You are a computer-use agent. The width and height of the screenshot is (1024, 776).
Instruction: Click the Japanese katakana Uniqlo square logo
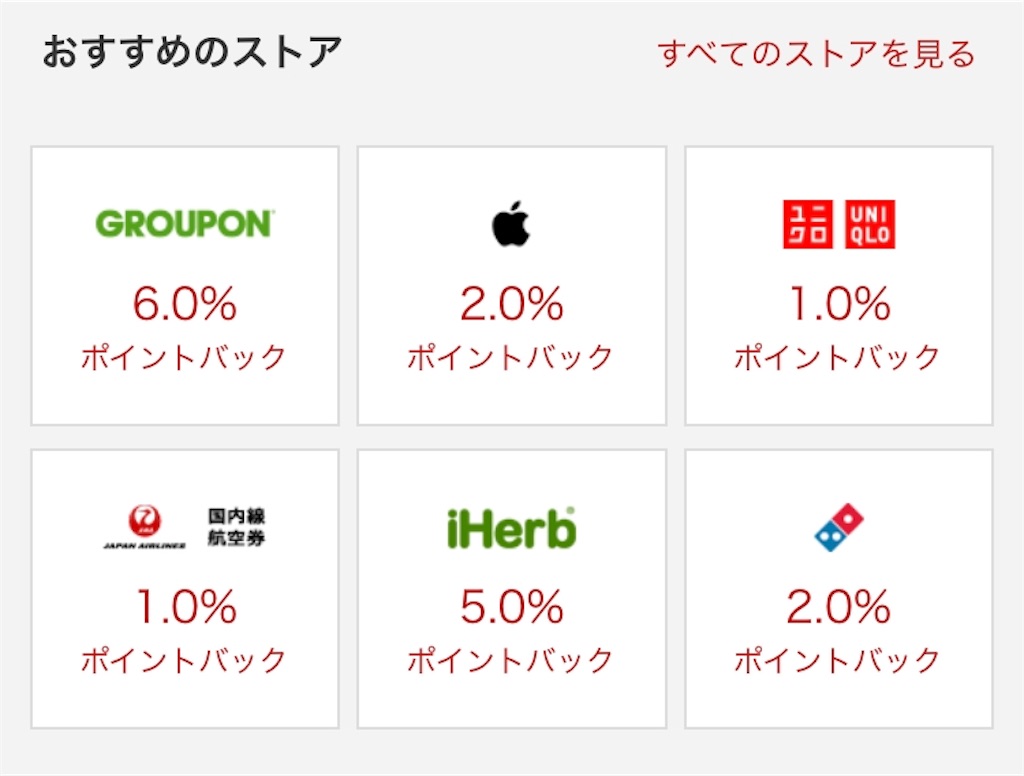[808, 224]
